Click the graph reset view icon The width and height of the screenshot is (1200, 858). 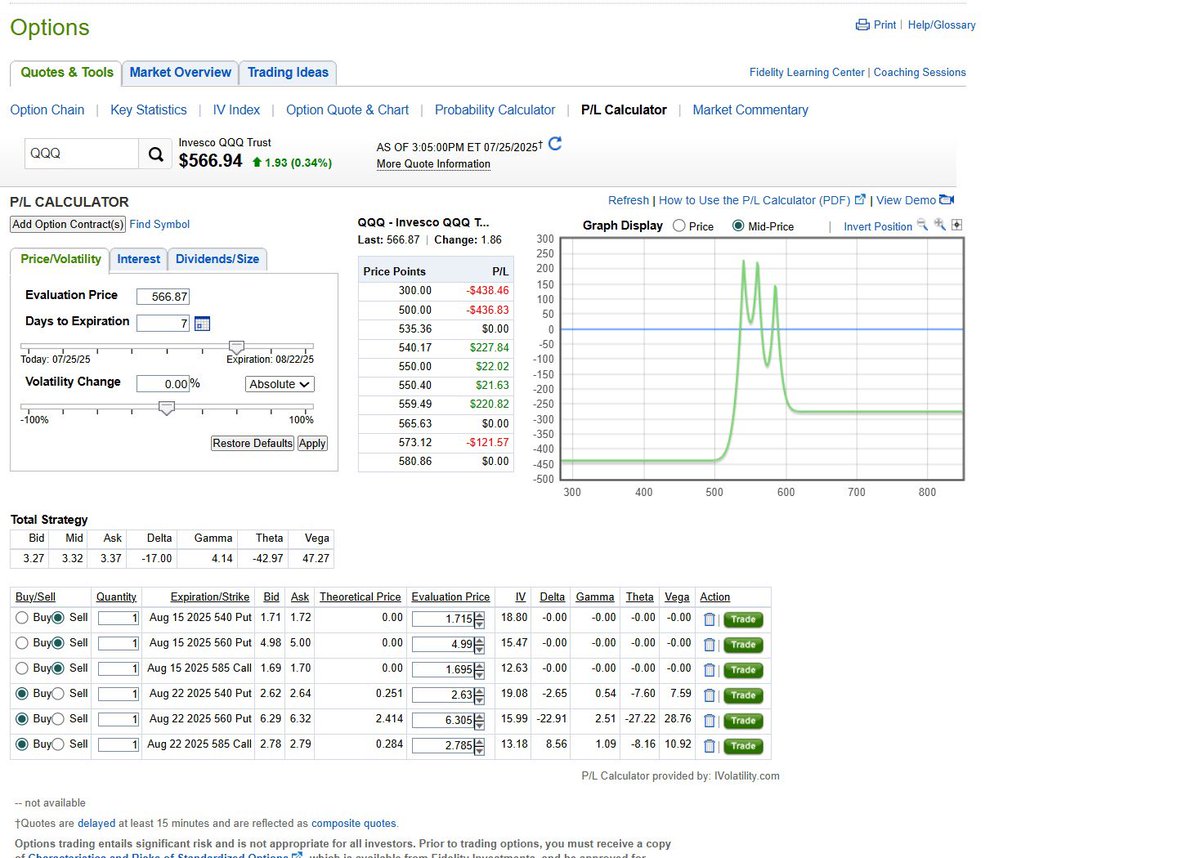(x=956, y=226)
